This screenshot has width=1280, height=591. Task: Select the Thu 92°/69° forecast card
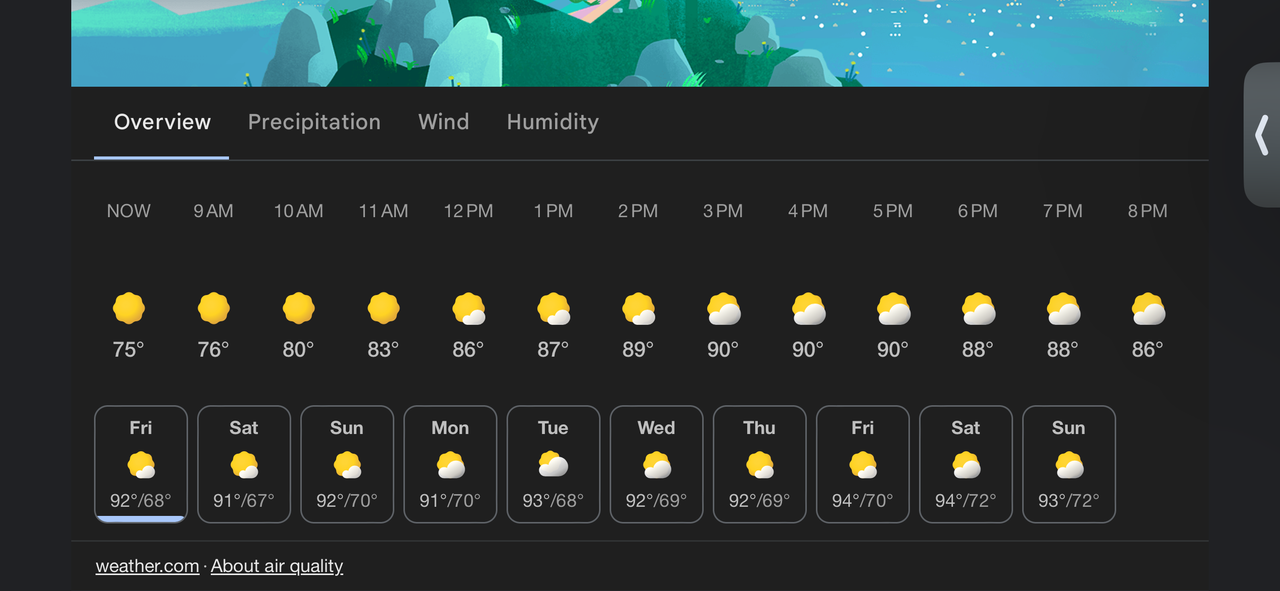759,464
